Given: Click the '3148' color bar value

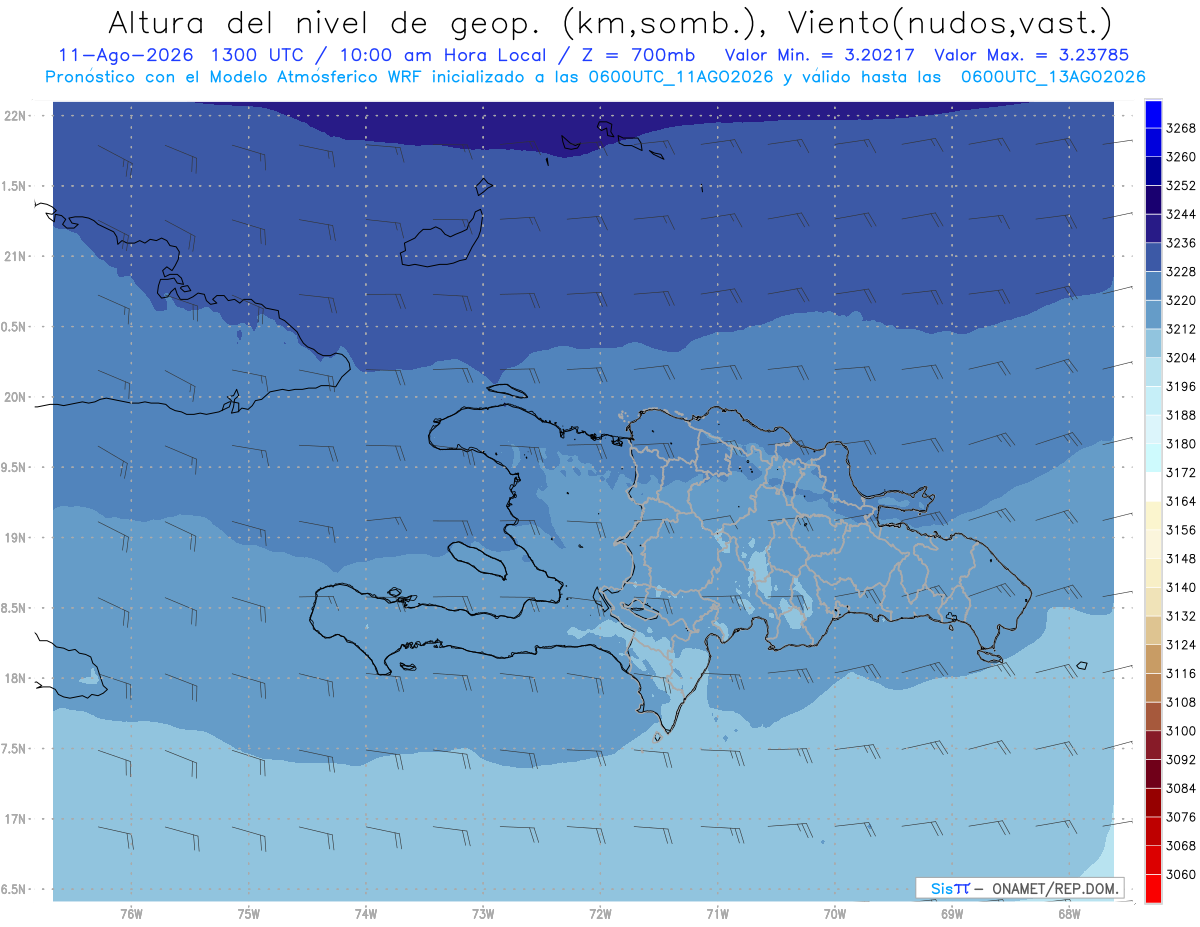Looking at the screenshot, I should (1181, 558).
